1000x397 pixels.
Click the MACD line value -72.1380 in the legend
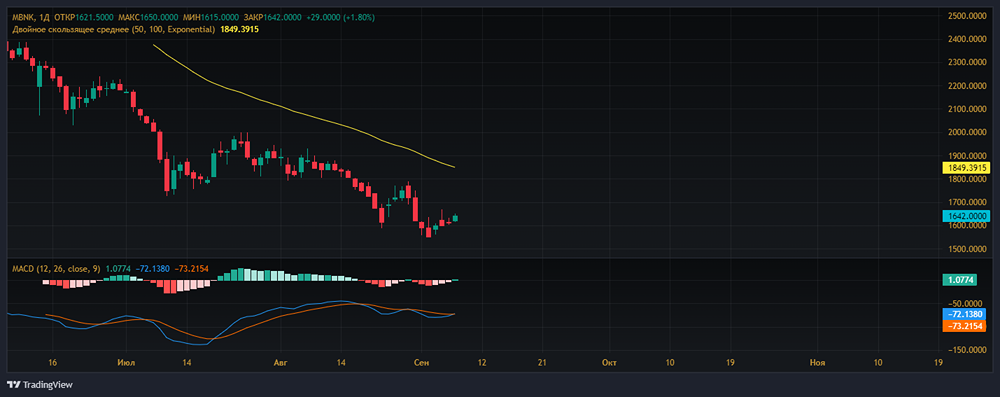point(152,269)
